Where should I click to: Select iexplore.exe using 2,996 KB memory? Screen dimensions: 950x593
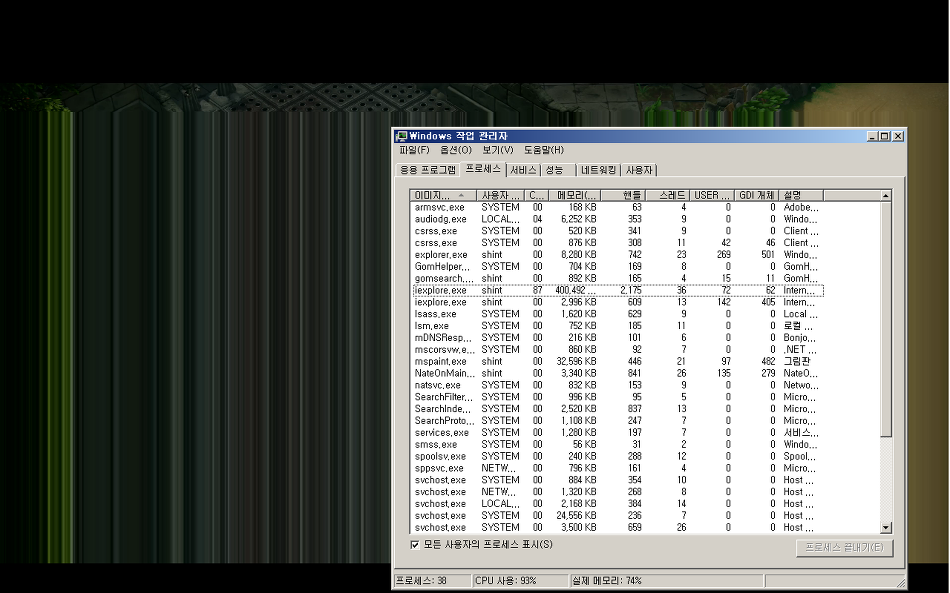[x=617, y=302]
